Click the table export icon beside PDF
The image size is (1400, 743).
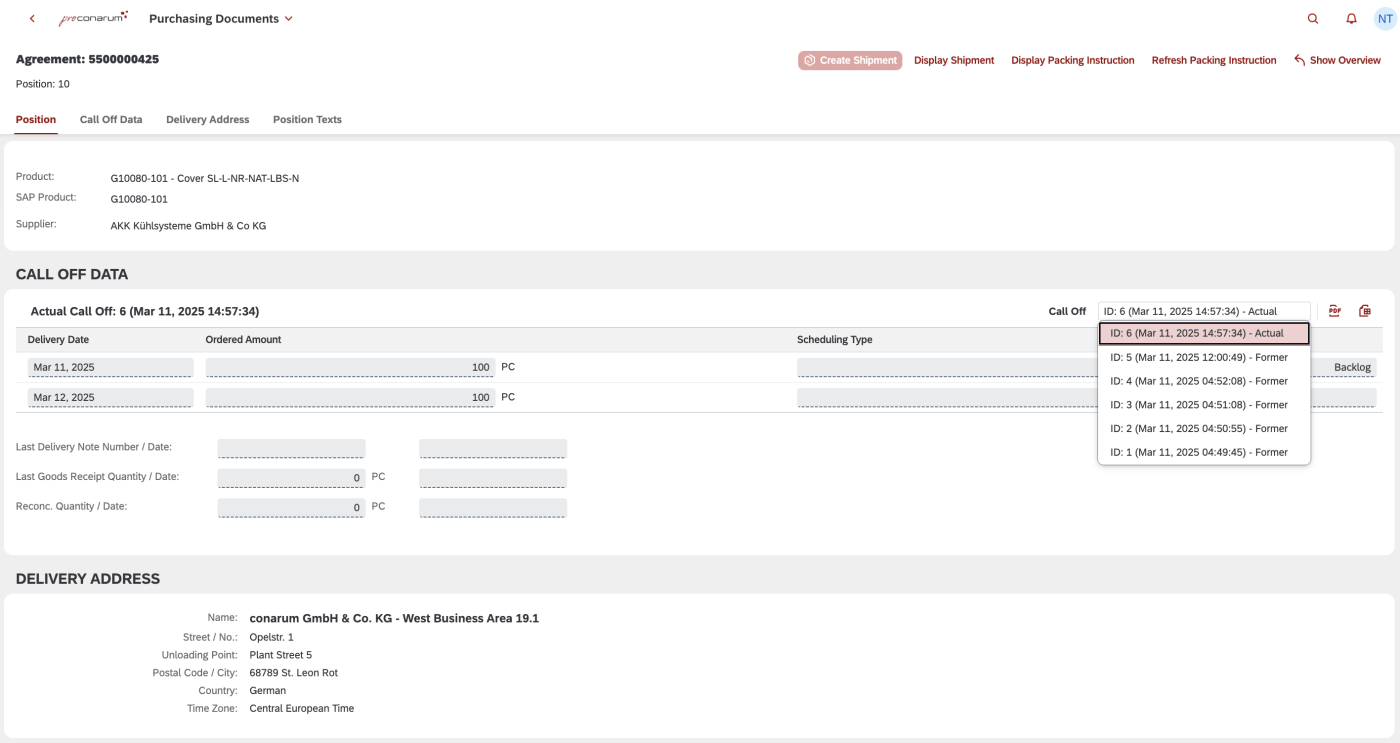pos(1365,311)
